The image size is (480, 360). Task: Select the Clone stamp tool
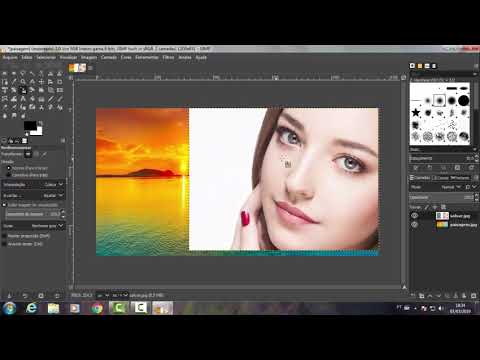pyautogui.click(x=41, y=107)
